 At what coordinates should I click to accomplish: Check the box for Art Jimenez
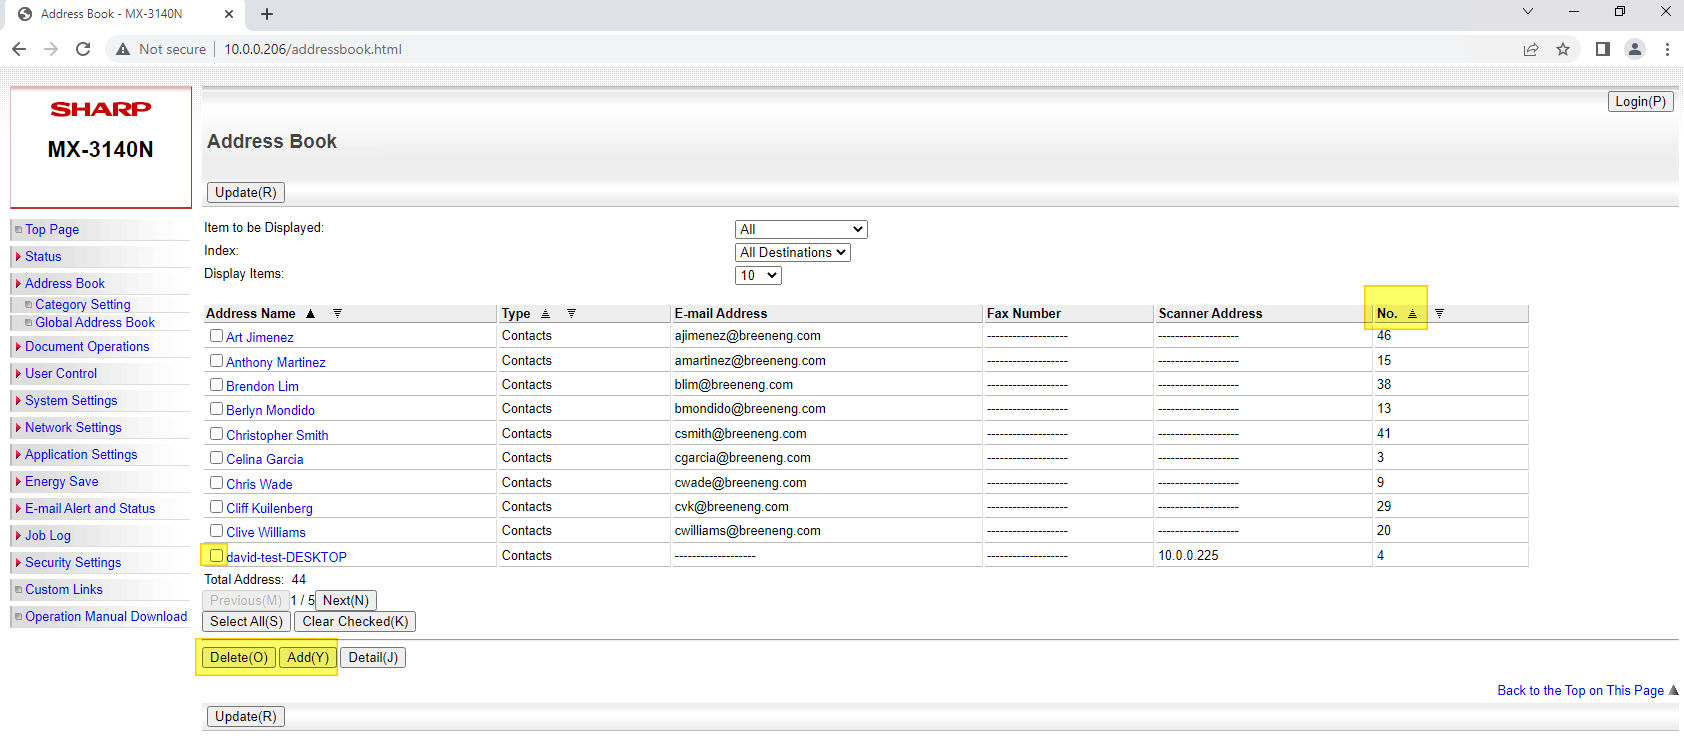[x=216, y=336]
